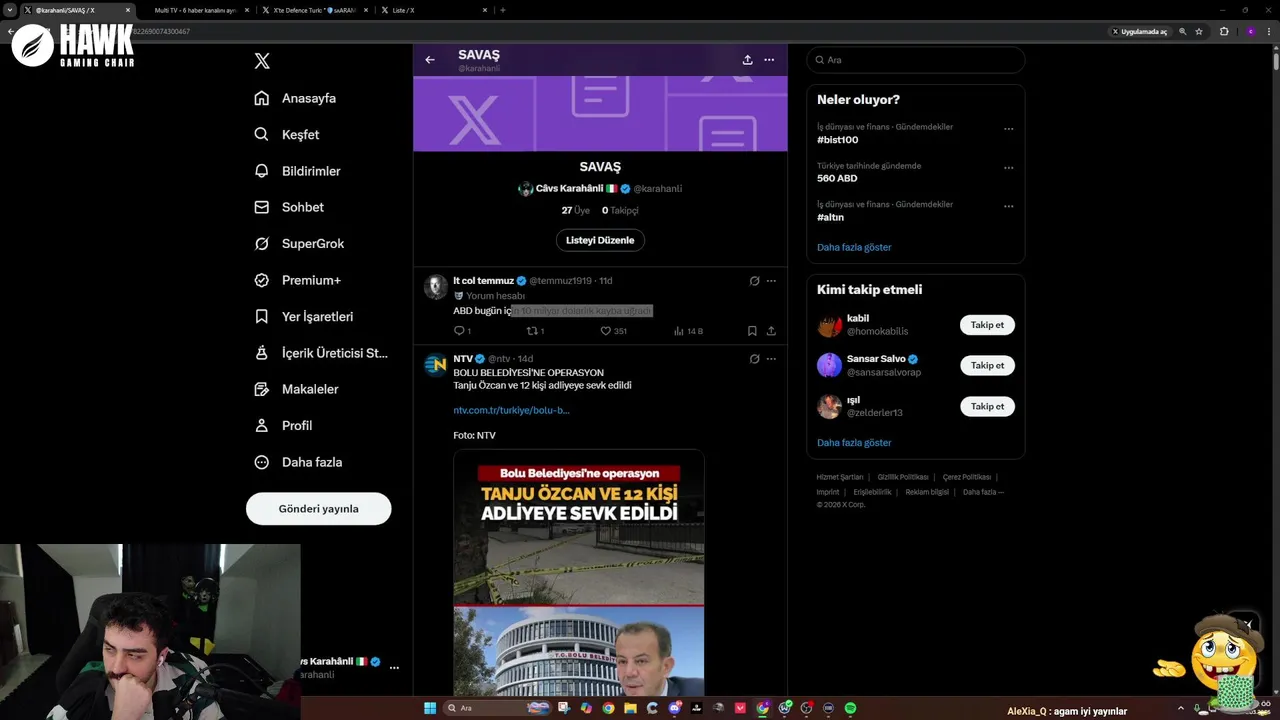Open the SAVAŞ list header's more options
The image size is (1280, 720).
pos(769,60)
